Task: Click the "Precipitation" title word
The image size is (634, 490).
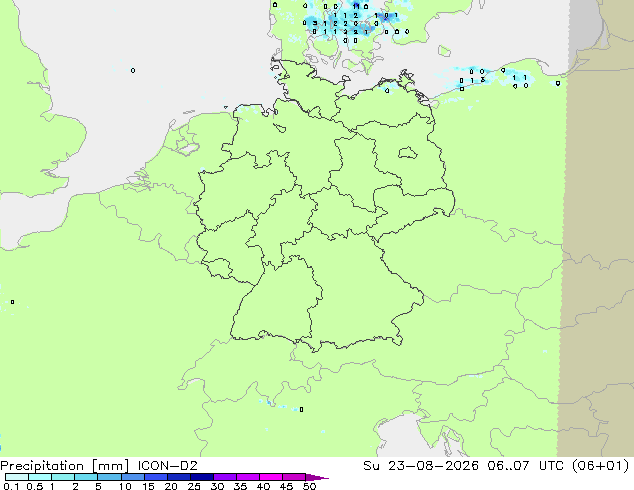Action: [42, 466]
